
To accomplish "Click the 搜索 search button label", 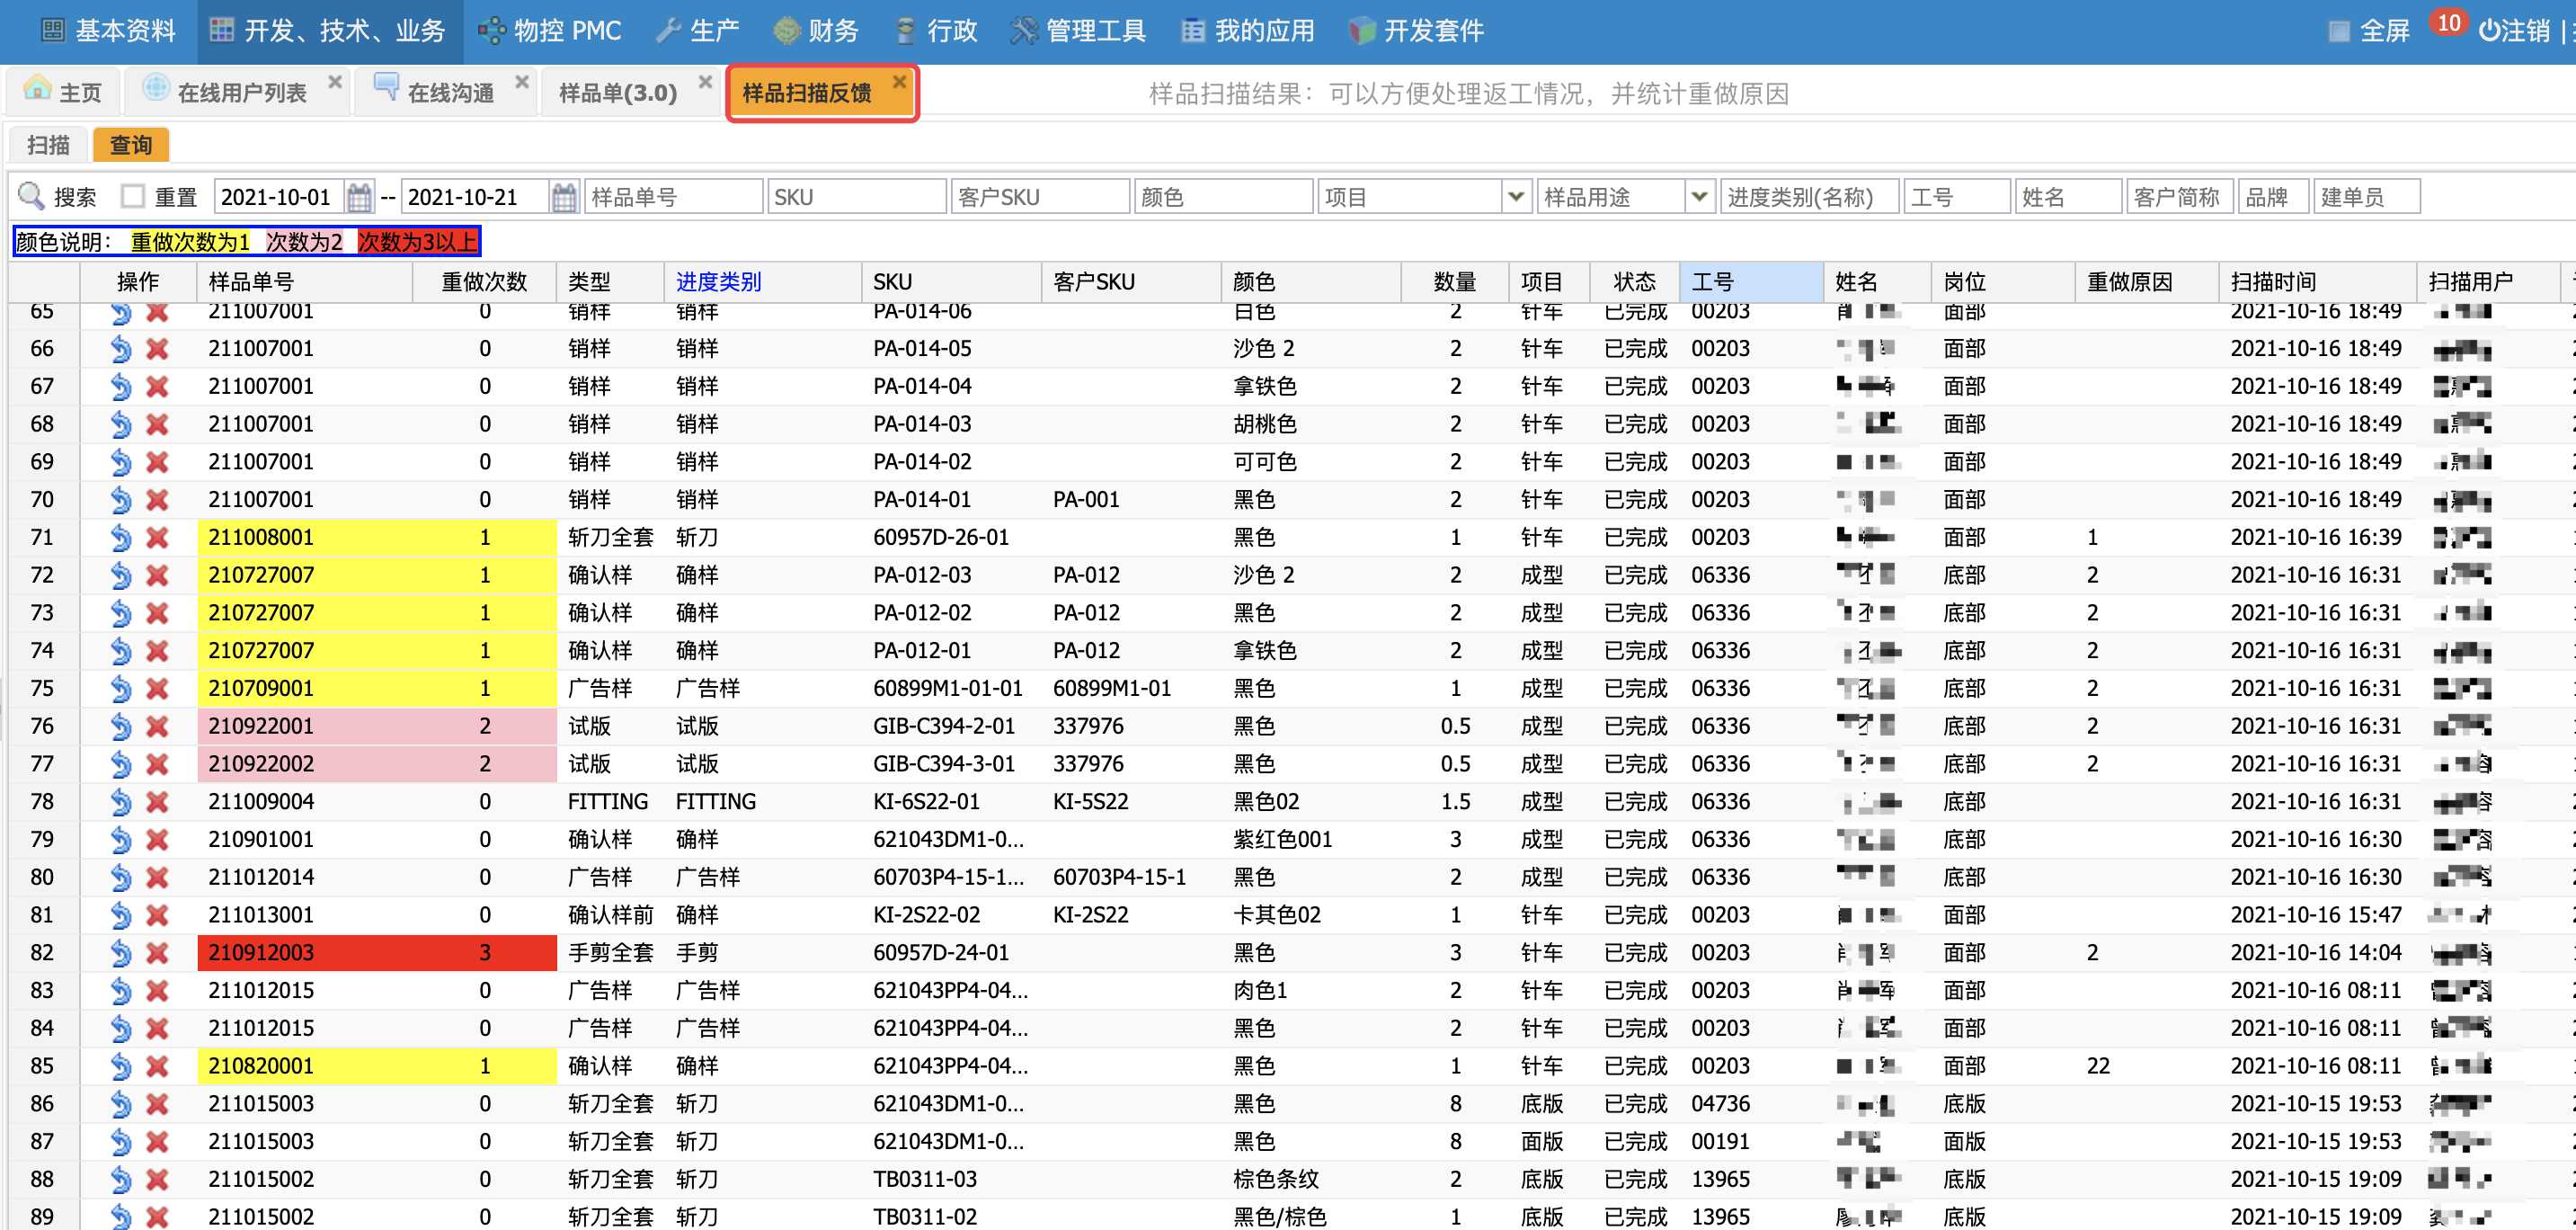I will point(75,197).
